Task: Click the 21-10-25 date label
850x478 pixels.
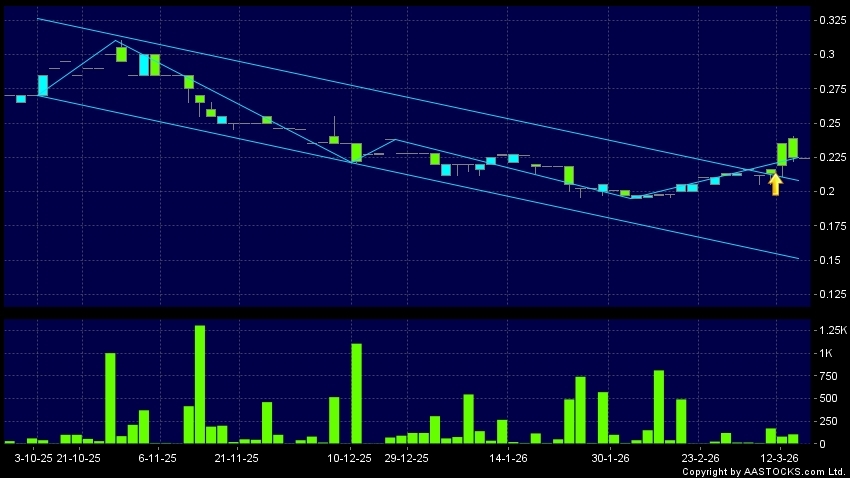Action: pos(79,457)
